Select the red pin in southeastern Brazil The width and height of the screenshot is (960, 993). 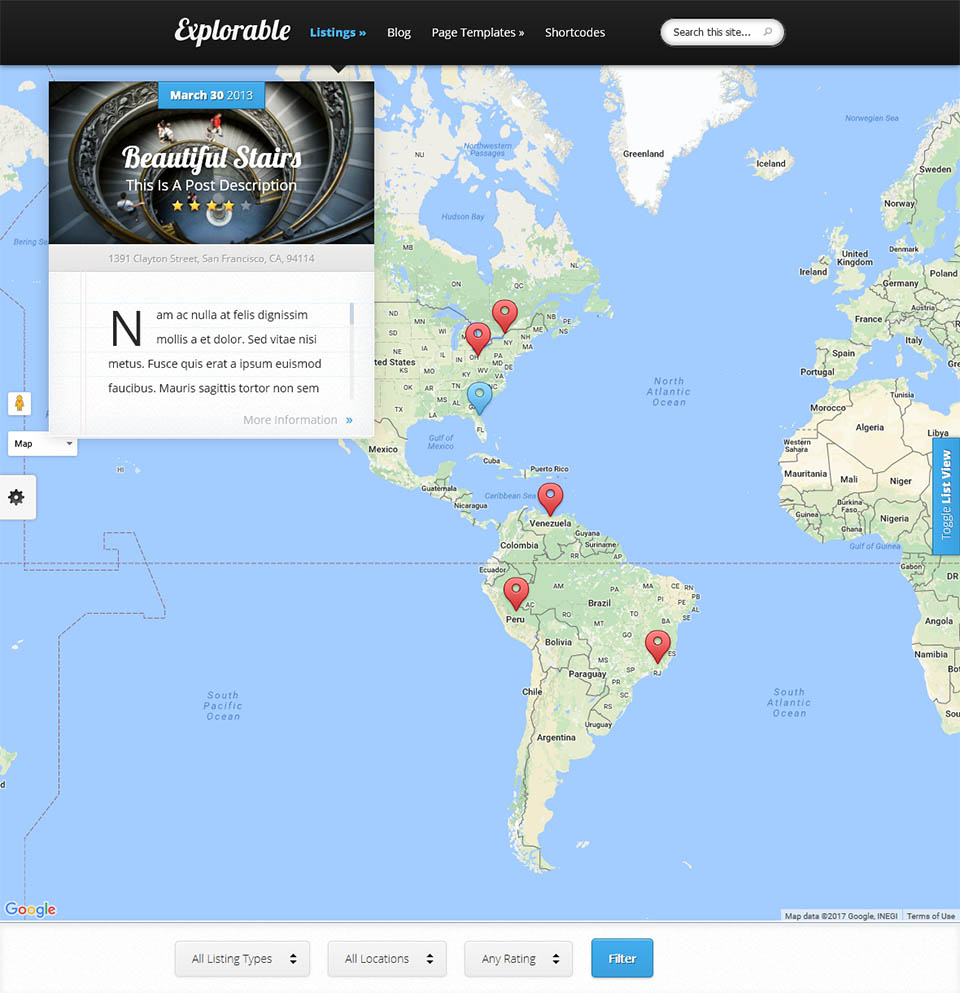[657, 645]
